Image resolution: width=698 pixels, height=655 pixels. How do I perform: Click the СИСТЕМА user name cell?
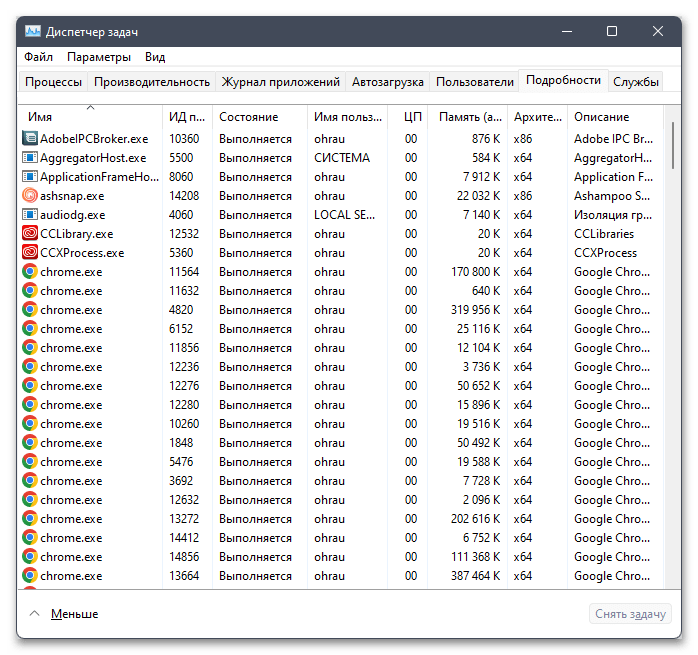342,158
